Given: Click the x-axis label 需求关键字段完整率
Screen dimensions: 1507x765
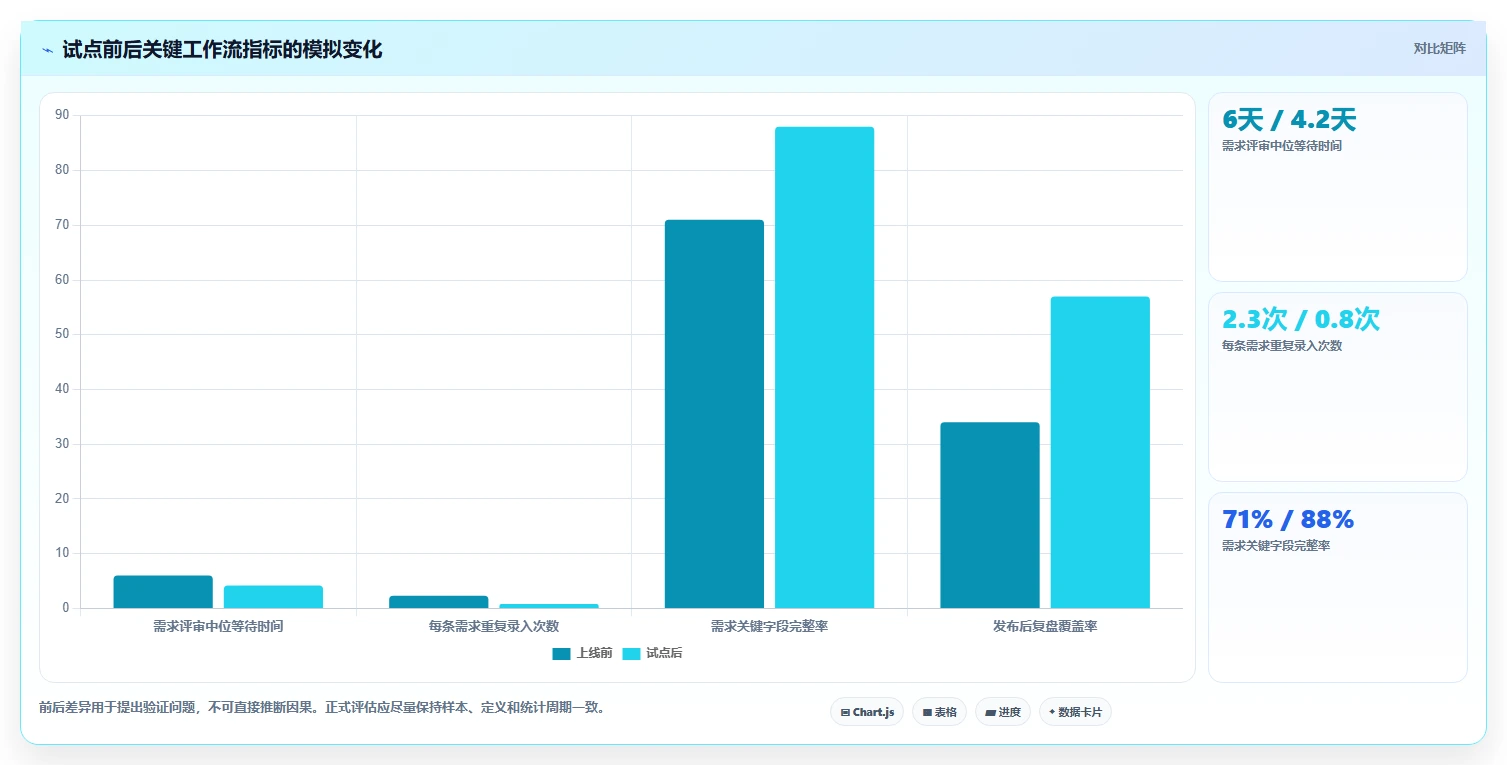Looking at the screenshot, I should [769, 627].
